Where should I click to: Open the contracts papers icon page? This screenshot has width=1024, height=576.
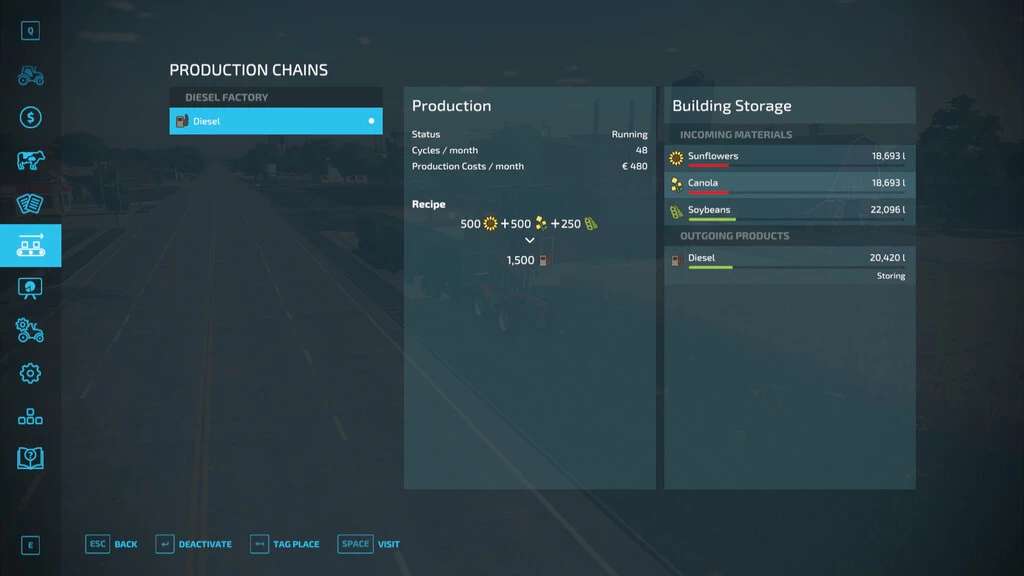(30, 203)
